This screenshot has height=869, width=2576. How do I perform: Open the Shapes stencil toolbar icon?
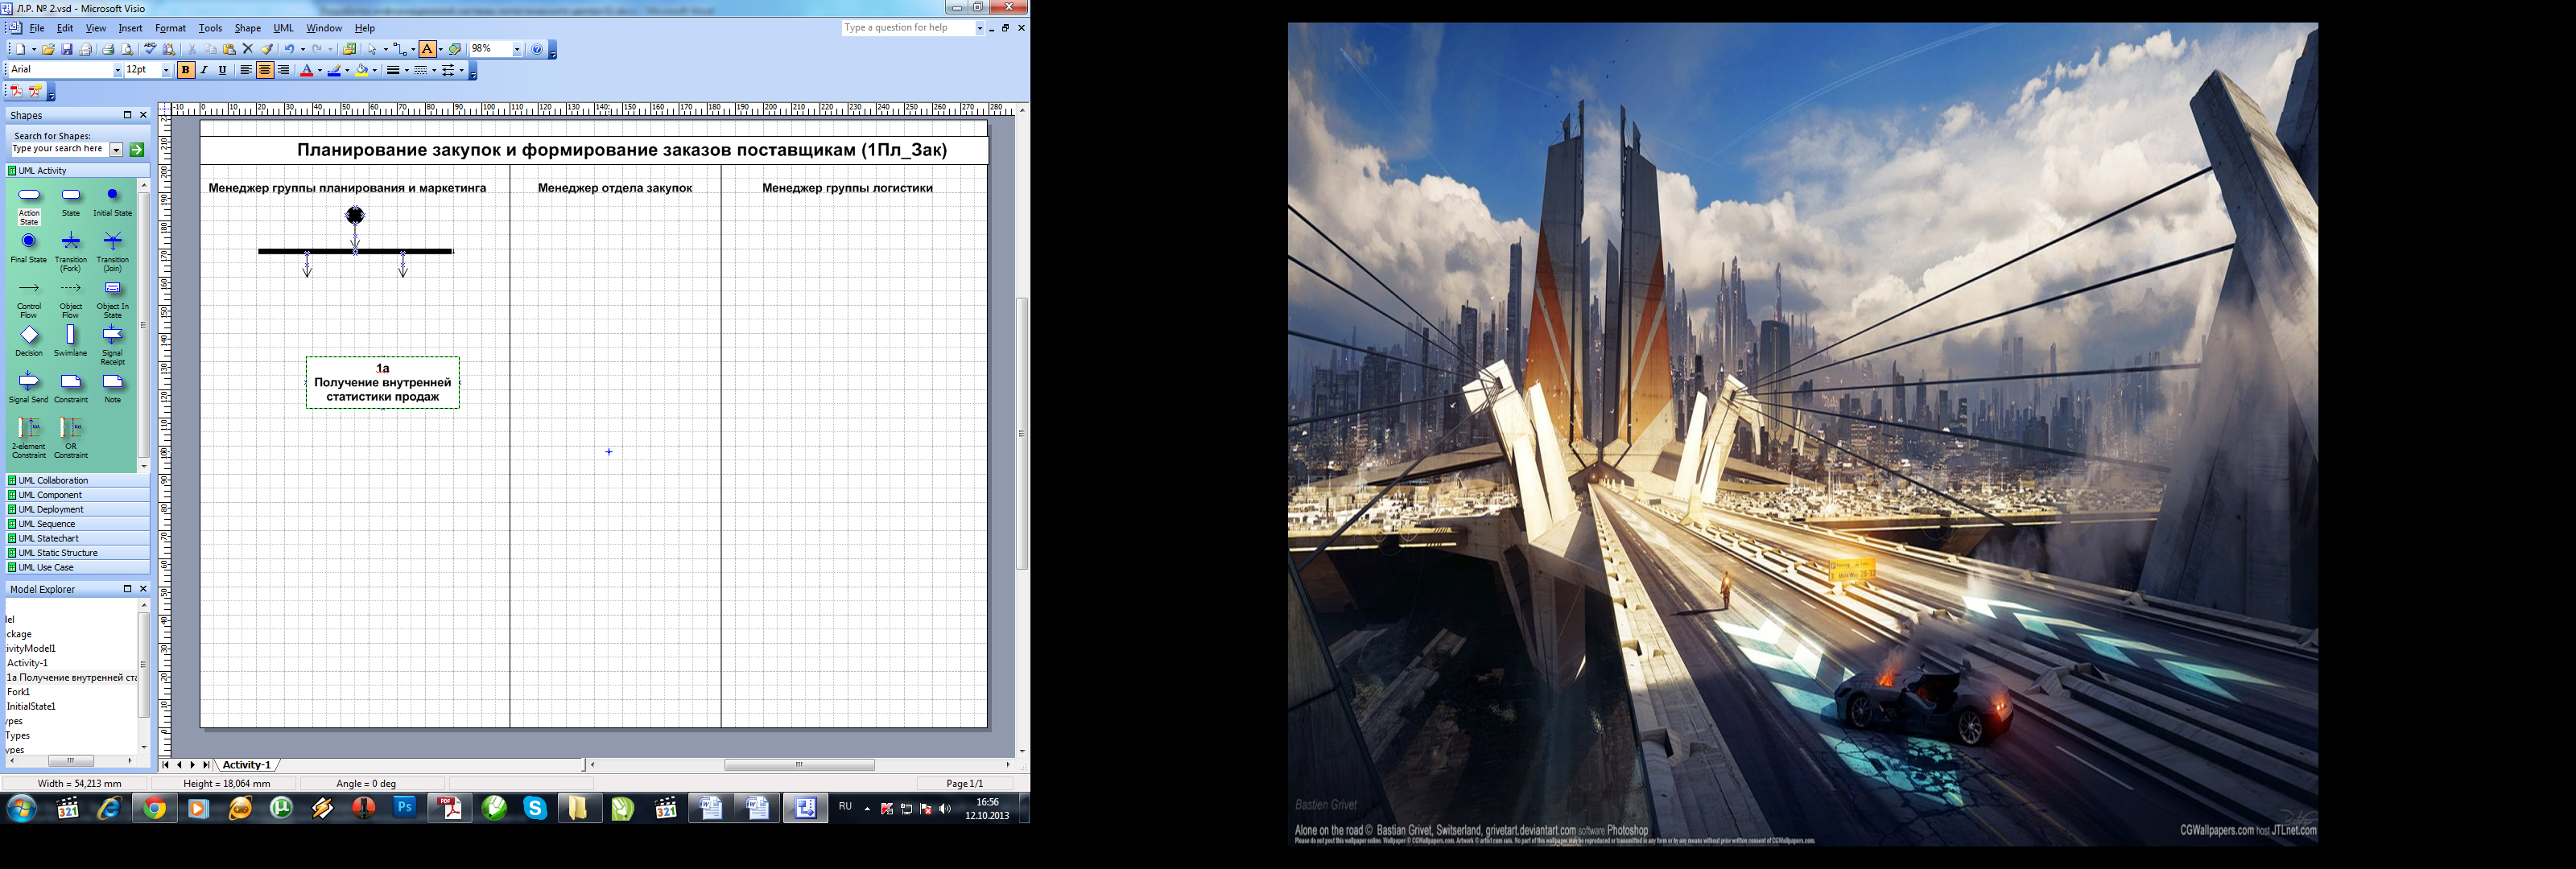pyautogui.click(x=349, y=49)
